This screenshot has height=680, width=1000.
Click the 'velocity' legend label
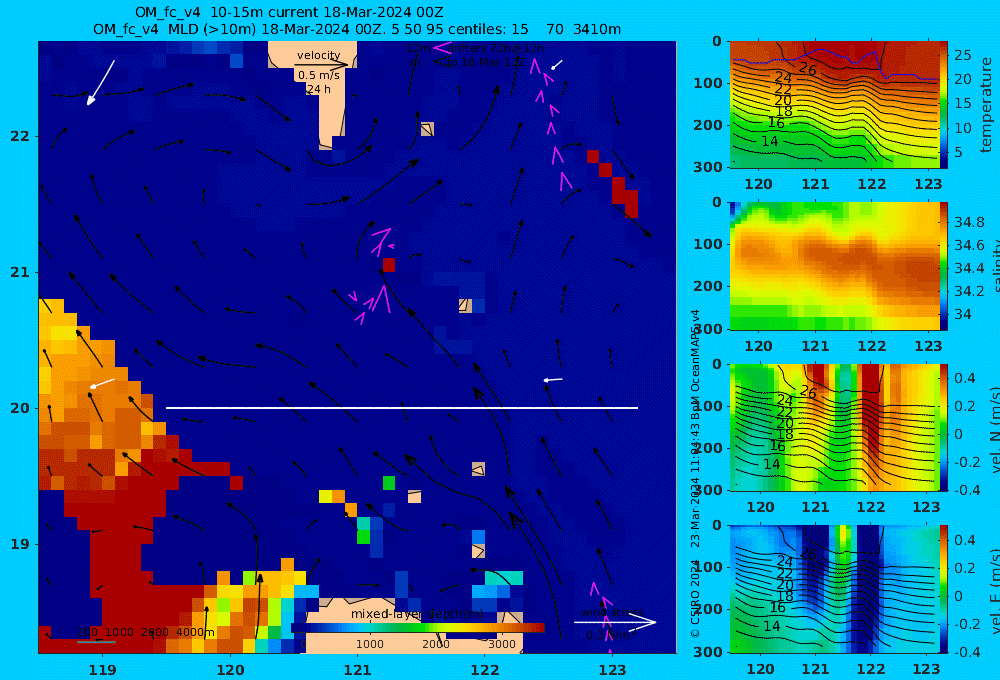coord(318,55)
